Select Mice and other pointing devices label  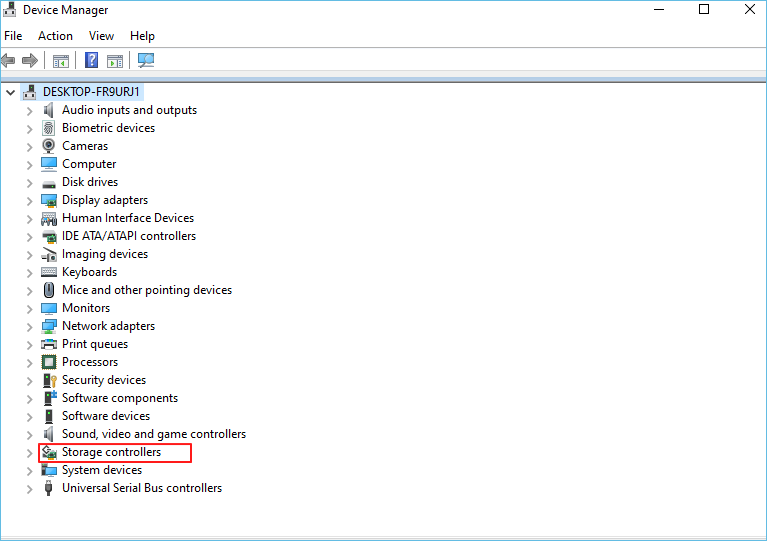[x=147, y=290]
